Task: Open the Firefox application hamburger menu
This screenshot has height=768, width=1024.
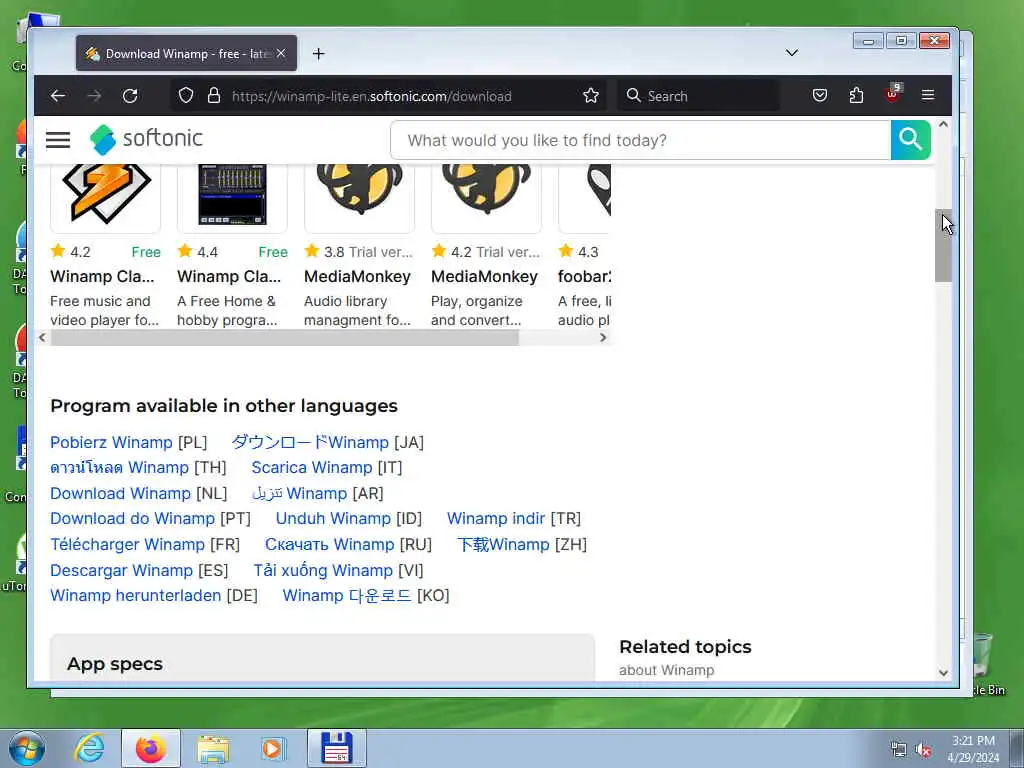Action: [928, 96]
